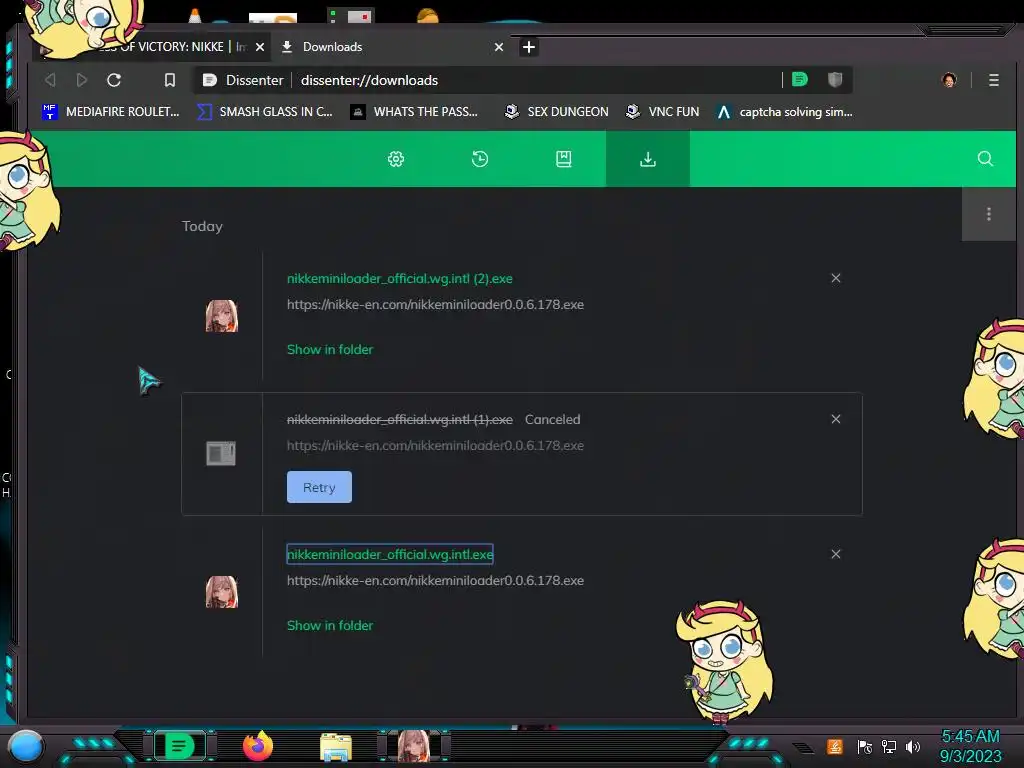Remove the canceled download from list

point(836,419)
